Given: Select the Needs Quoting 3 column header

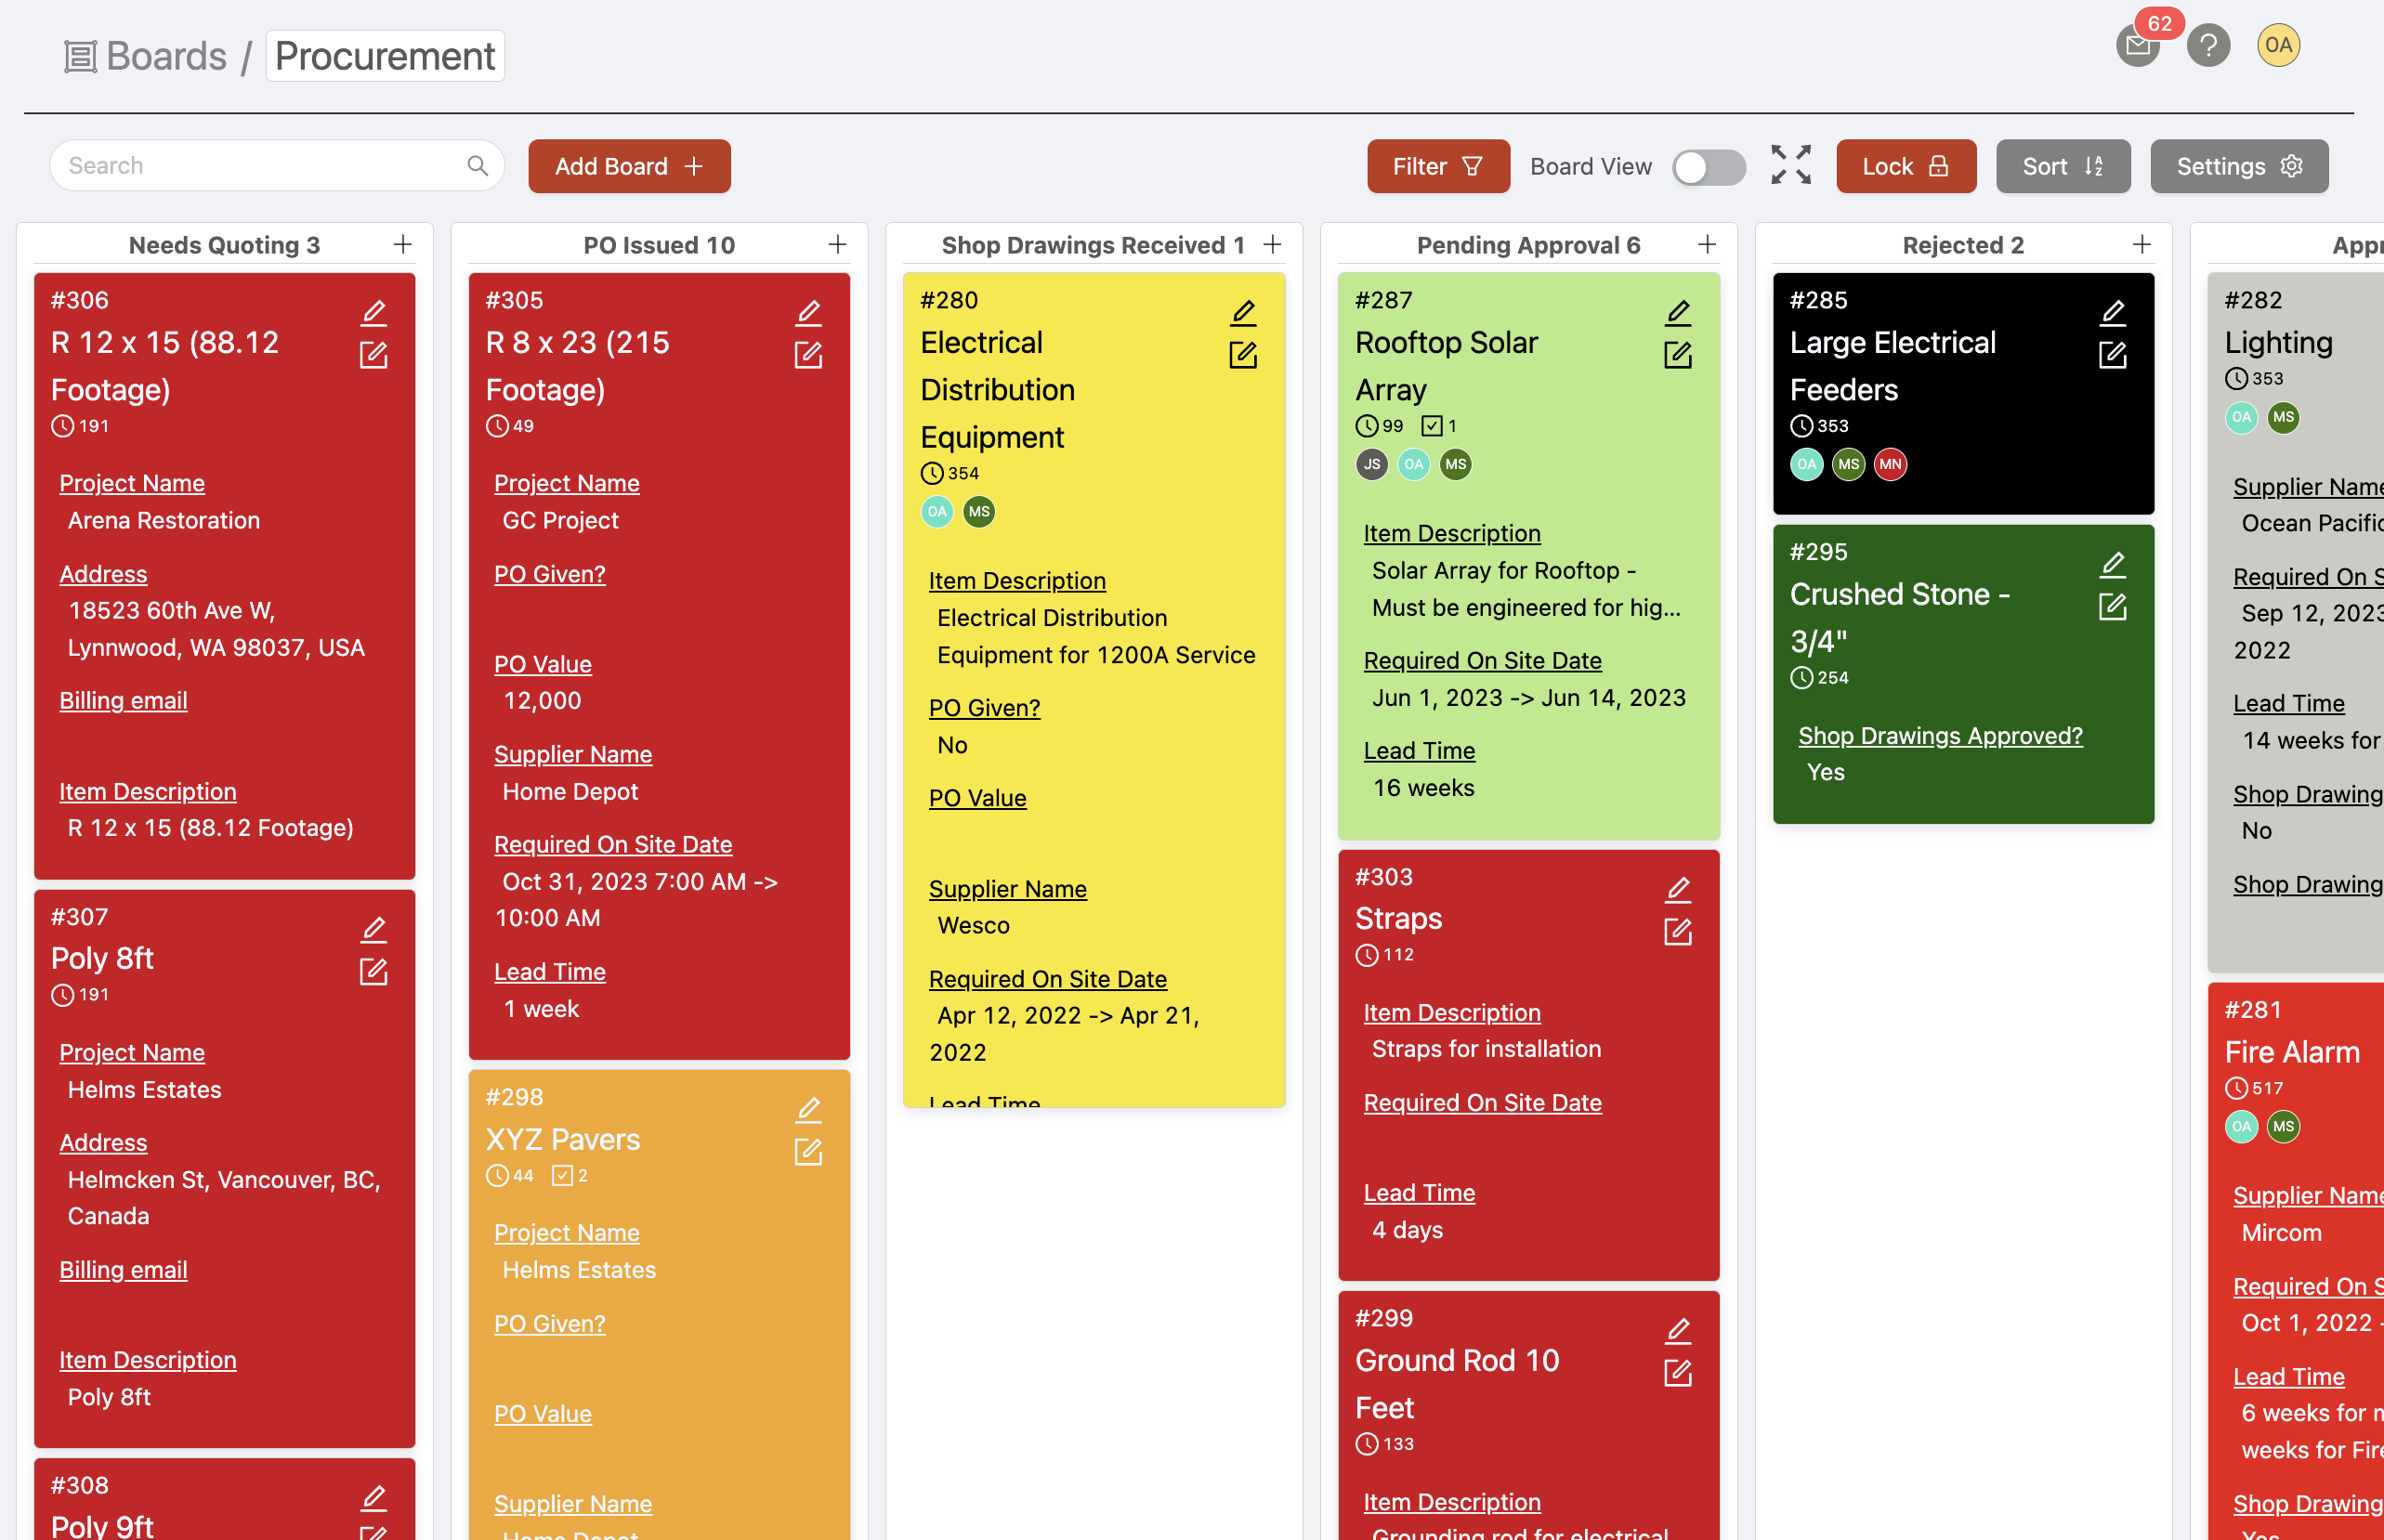Looking at the screenshot, I should point(224,245).
